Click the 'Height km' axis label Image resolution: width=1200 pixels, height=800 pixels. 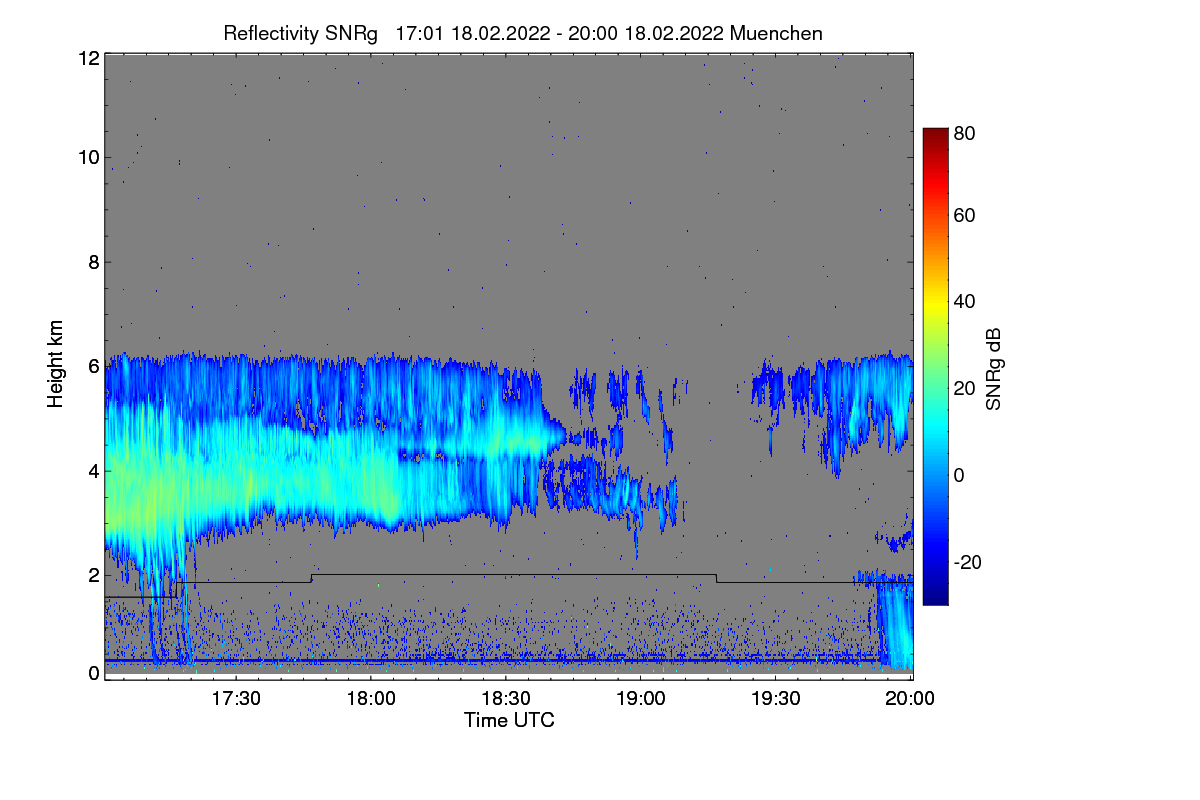(55, 365)
